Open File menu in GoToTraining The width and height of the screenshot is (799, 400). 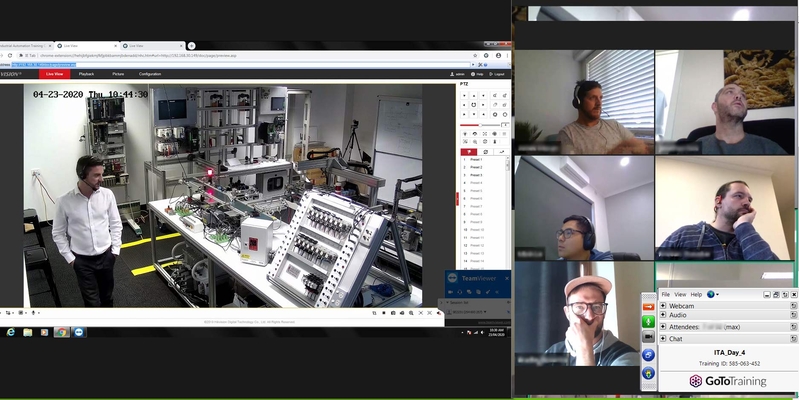(665, 295)
